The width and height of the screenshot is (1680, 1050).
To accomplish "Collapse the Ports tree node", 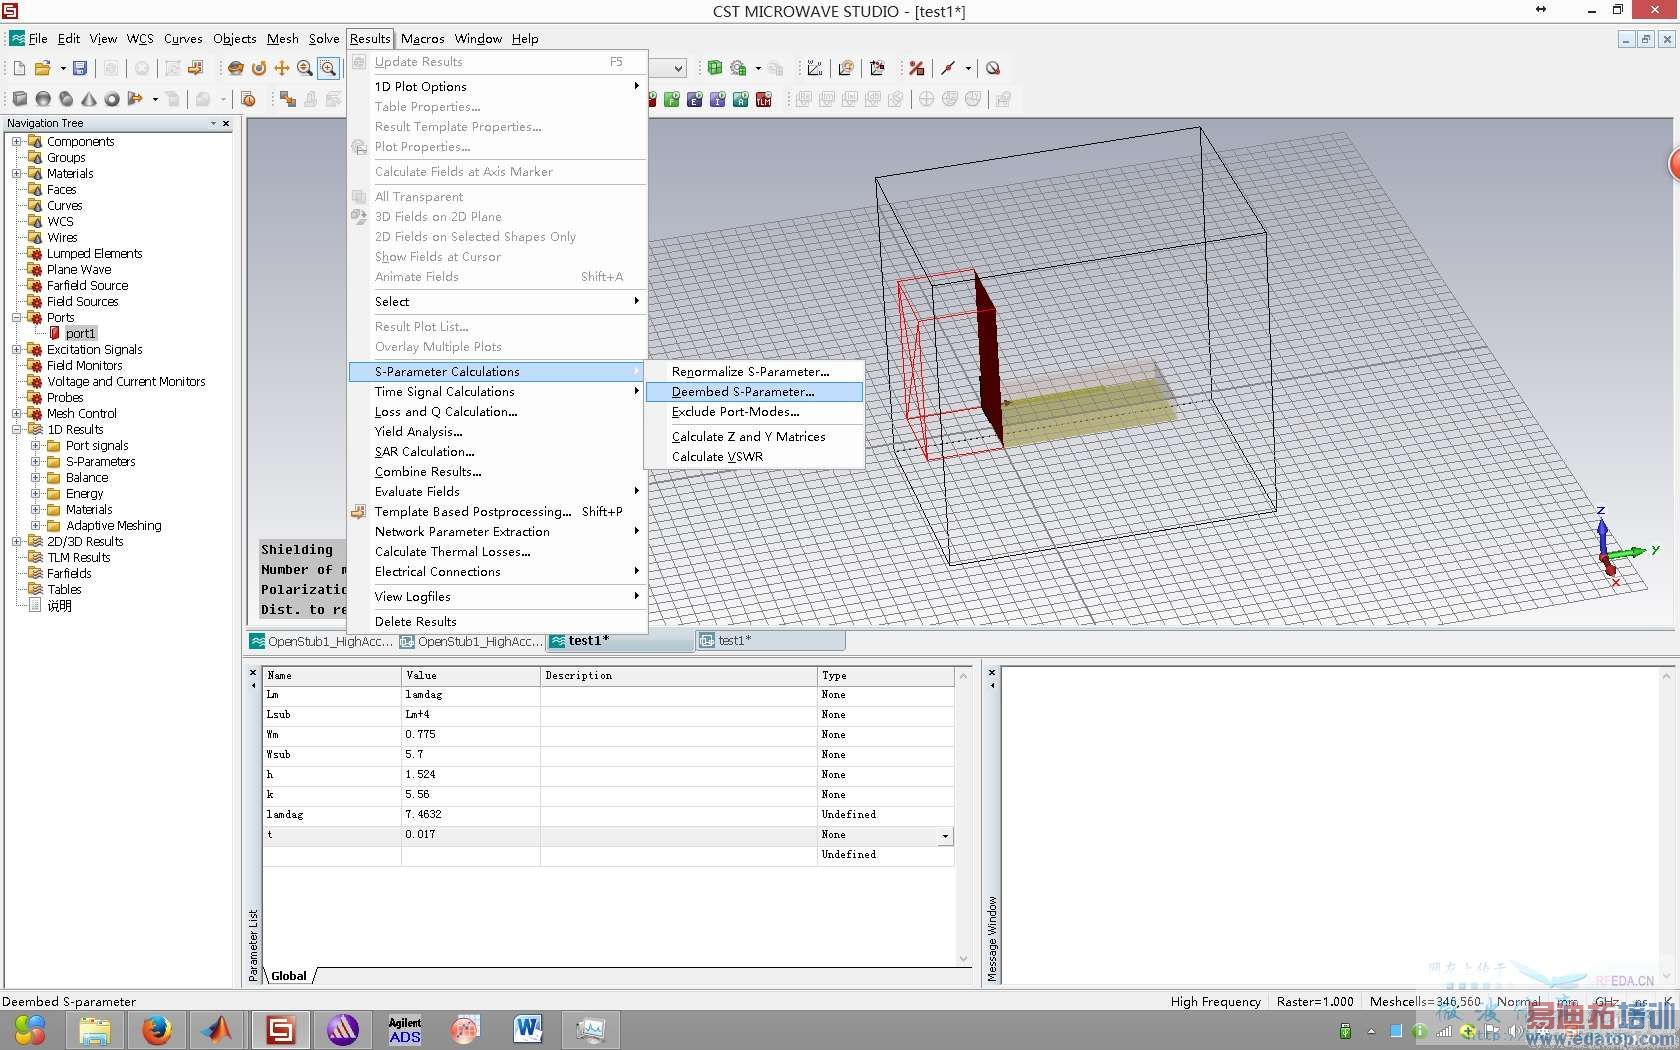I will (17, 317).
